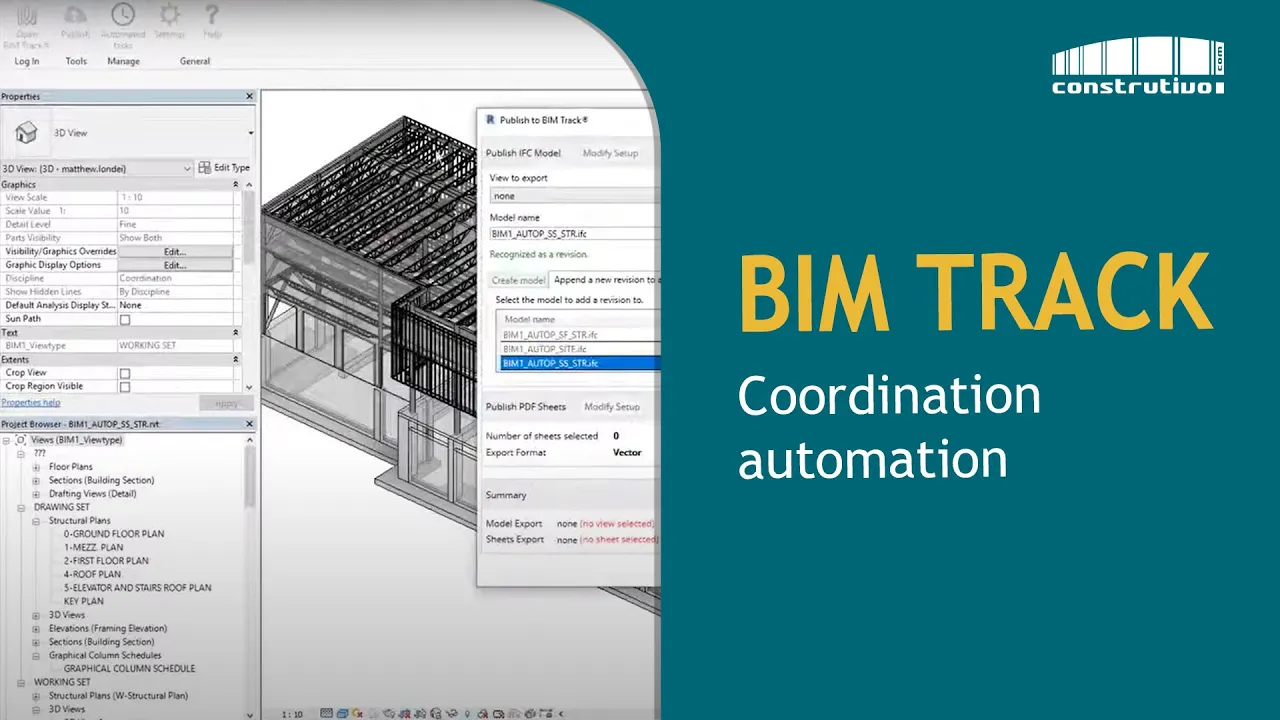Toggle the Crop View checkbox
The image size is (1280, 720).
pos(125,374)
